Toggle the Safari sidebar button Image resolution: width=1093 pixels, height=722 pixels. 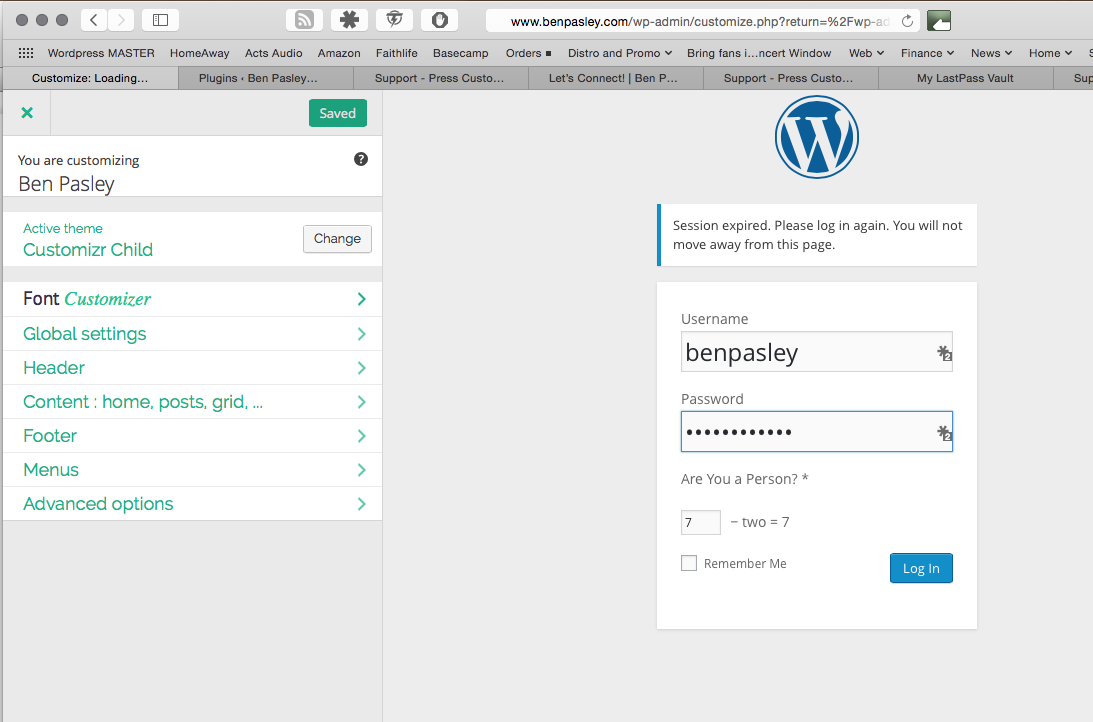(160, 20)
